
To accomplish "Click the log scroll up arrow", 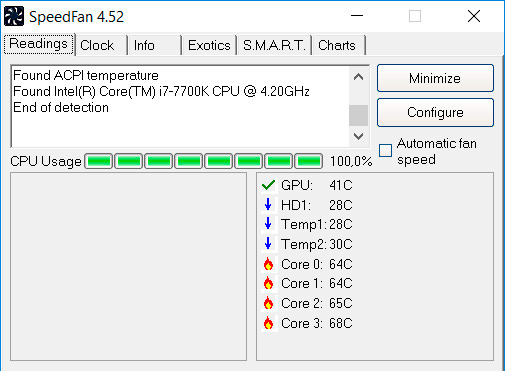I will (x=358, y=77).
